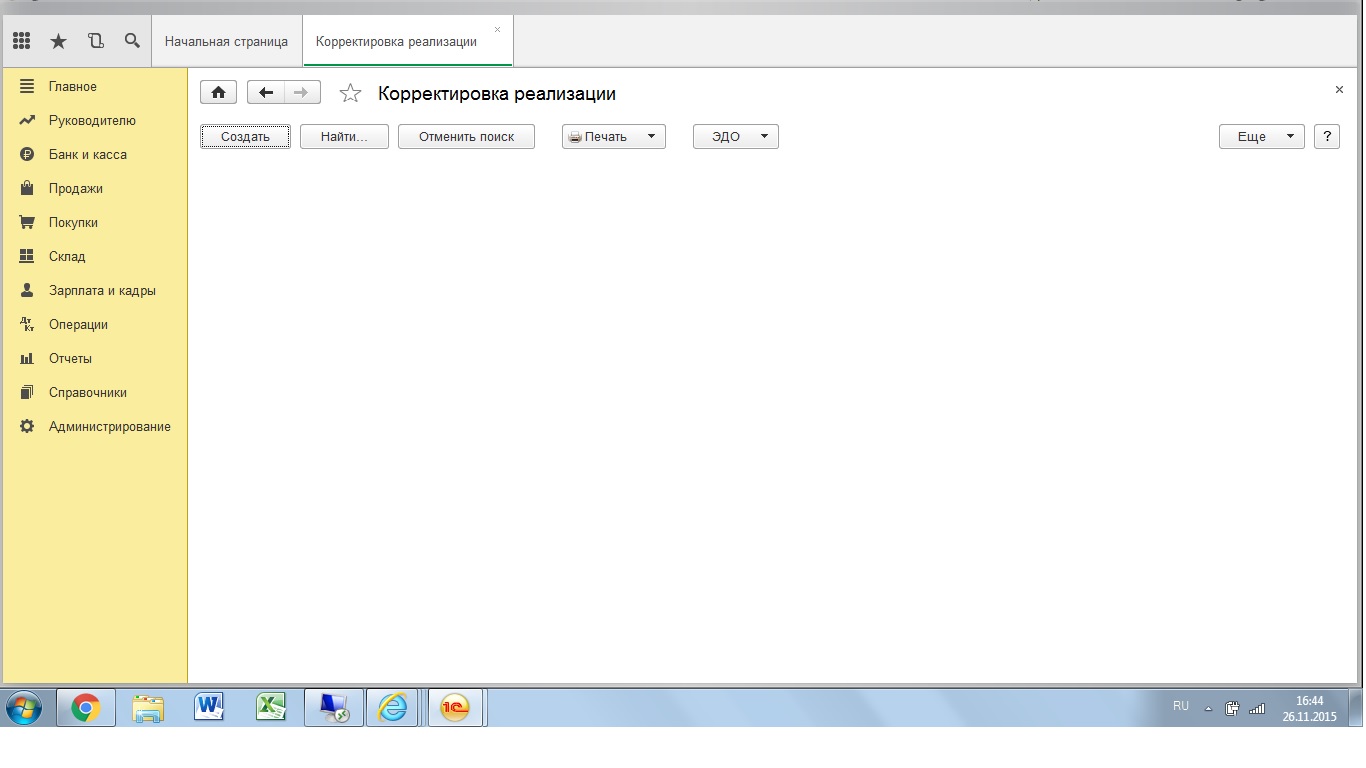Switch to Начальная страница tab
Viewport: 1366px width, 768px height.
227,42
